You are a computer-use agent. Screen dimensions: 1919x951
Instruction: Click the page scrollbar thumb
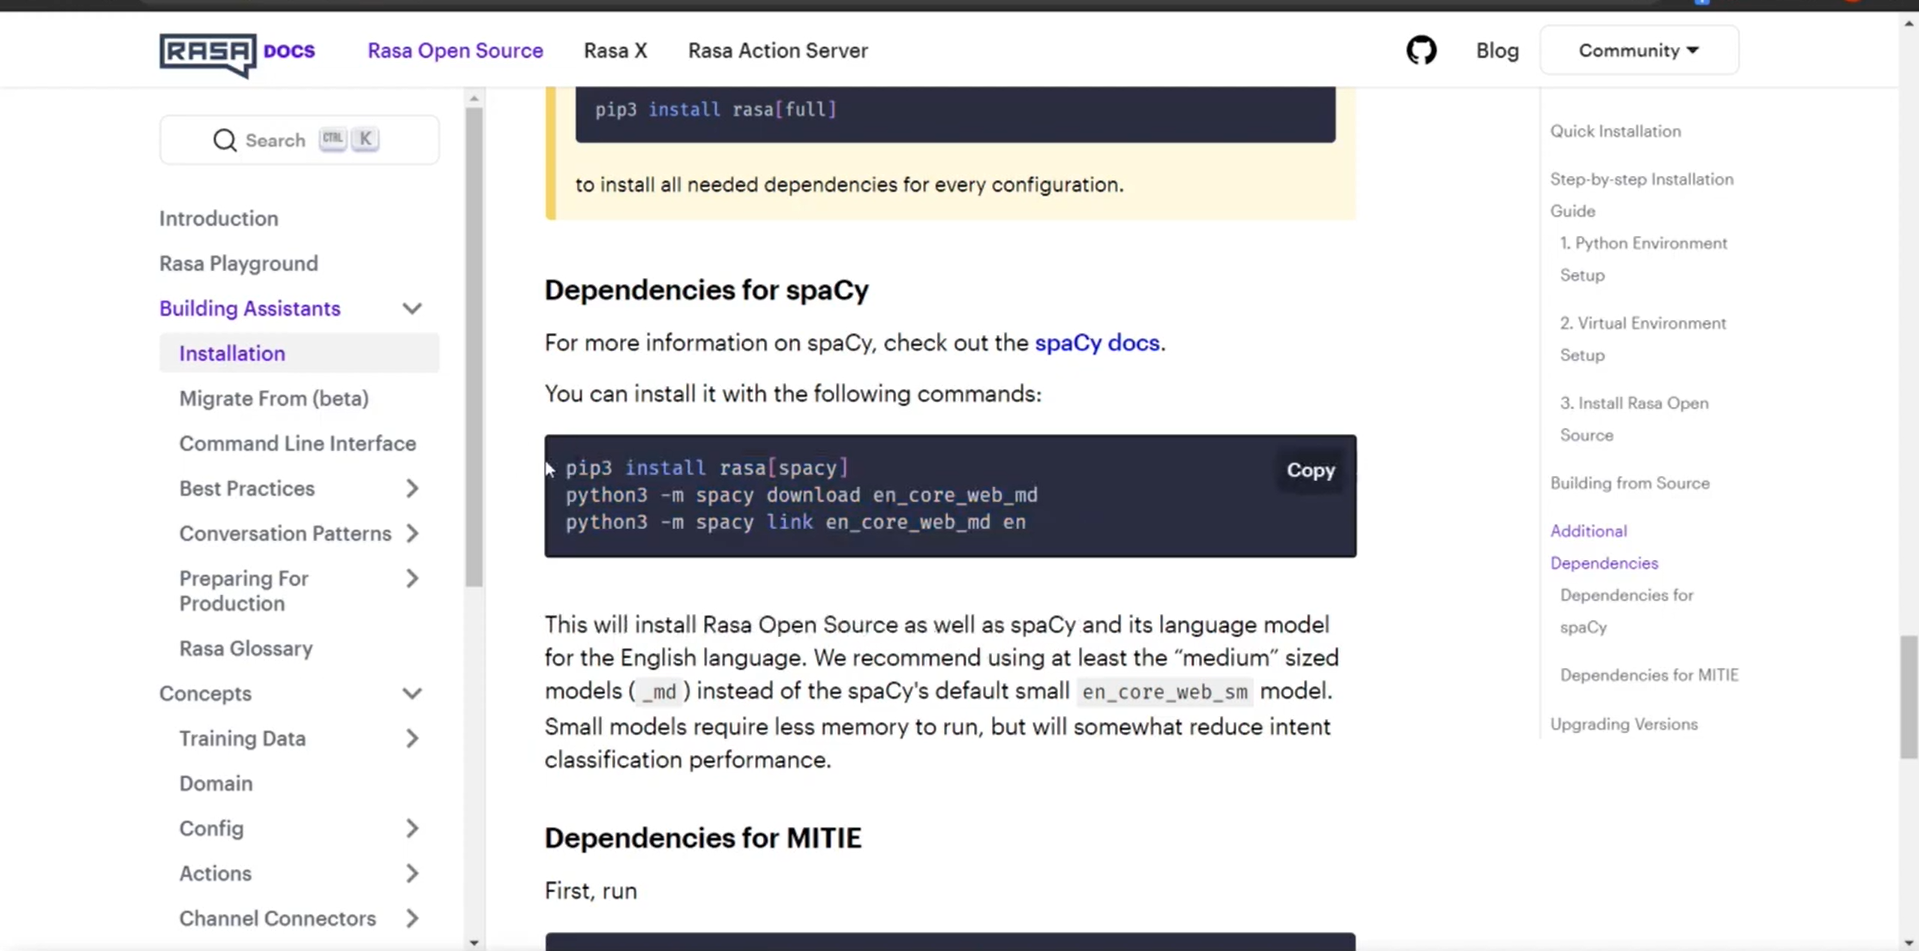1909,697
